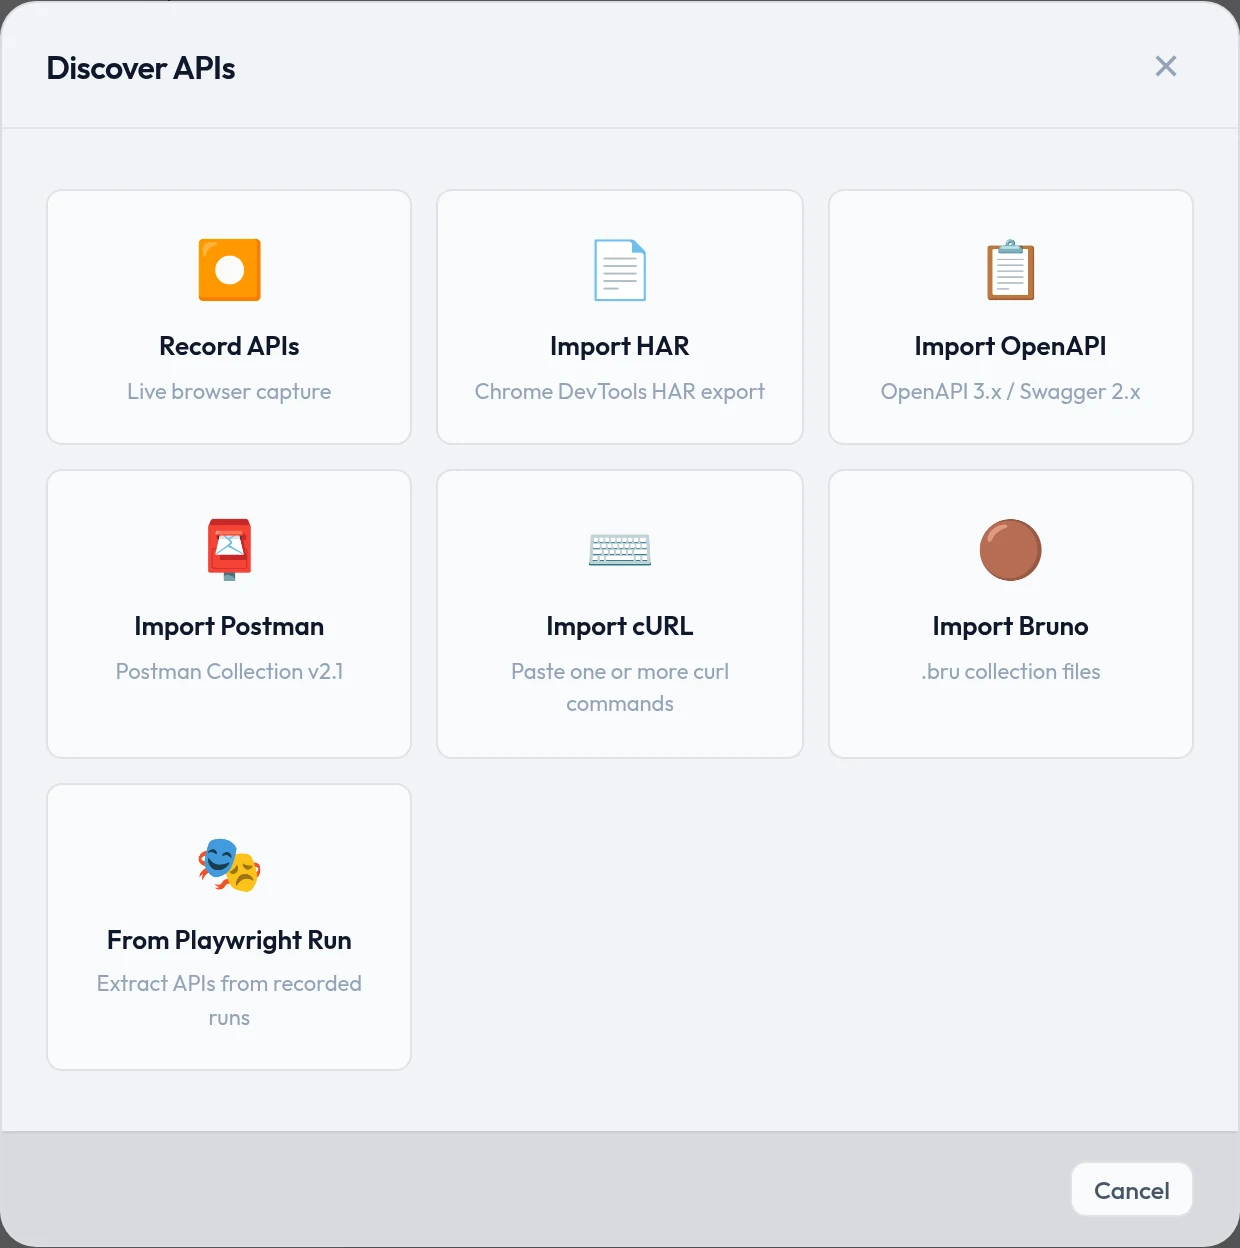Screen dimensions: 1240x1248
Task: Click 'Chrome DevTools HAR export' description
Action: [620, 392]
